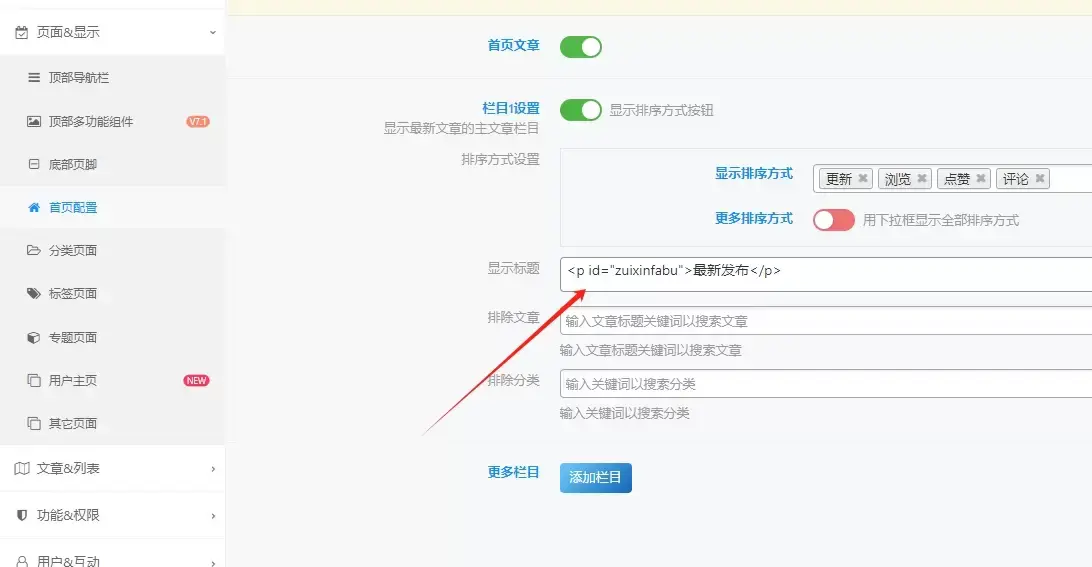This screenshot has height=567, width=1092.
Task: Toggle the 首页文章 switch off
Action: (580, 47)
